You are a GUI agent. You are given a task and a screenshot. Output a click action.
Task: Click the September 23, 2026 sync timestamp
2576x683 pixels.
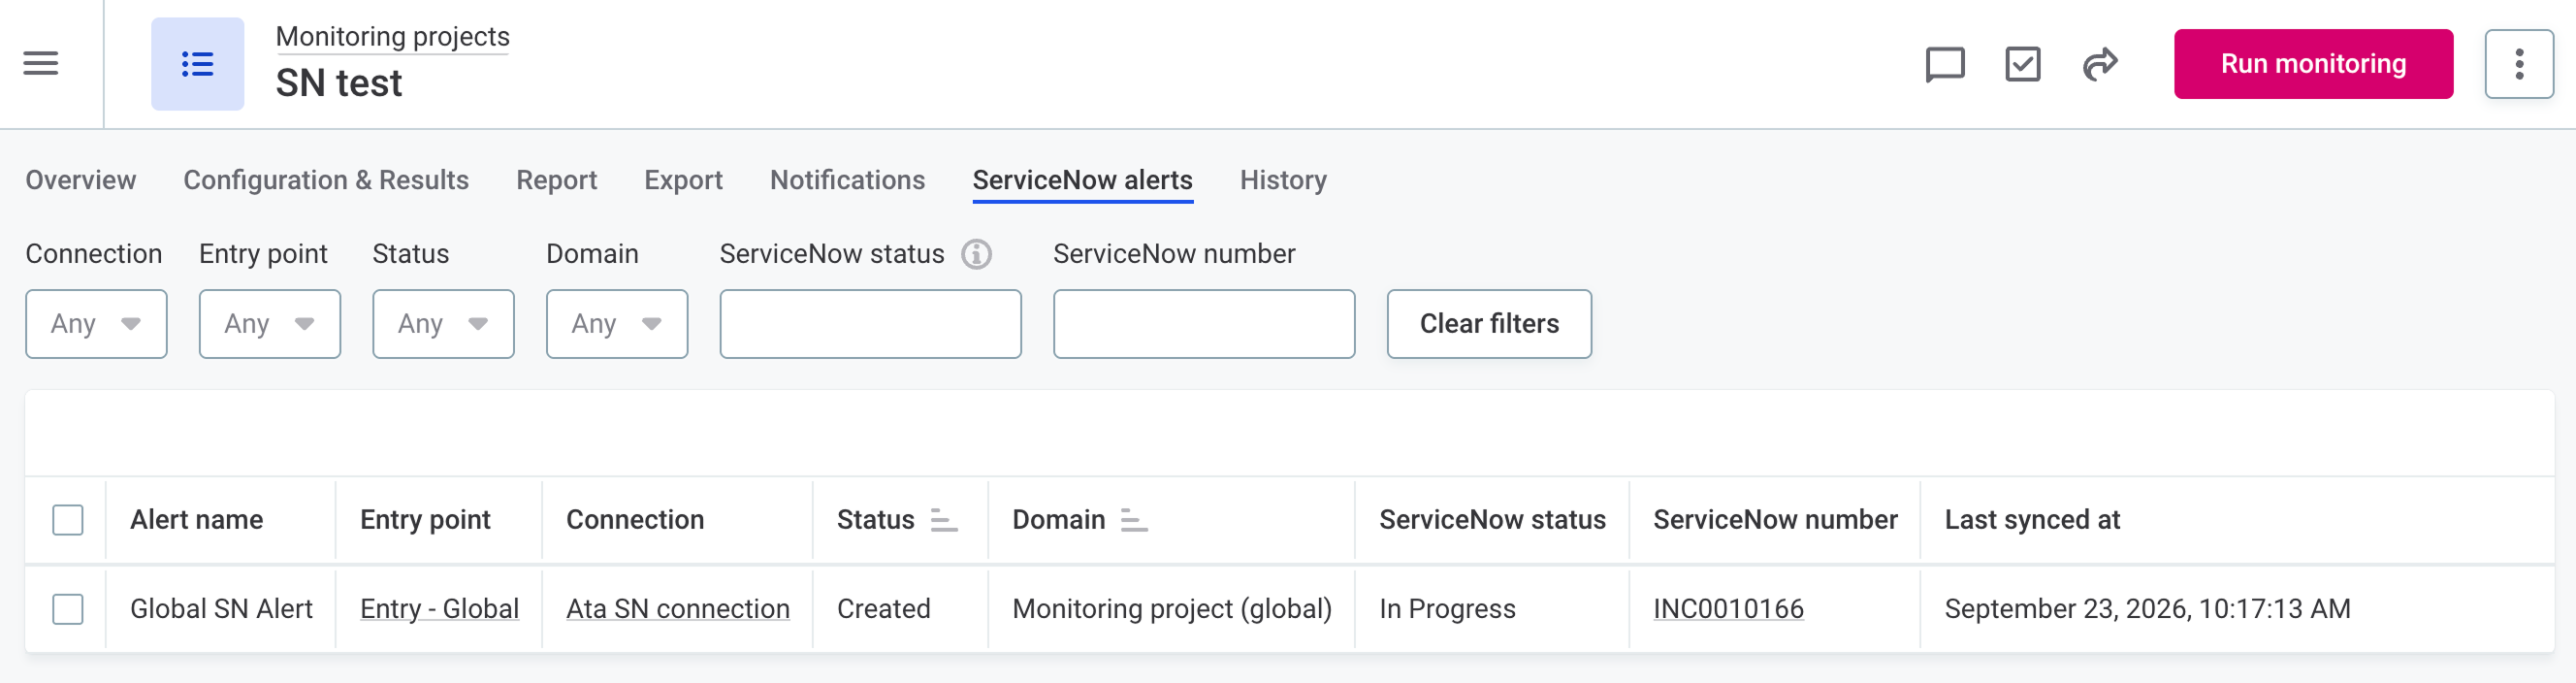tap(2147, 609)
